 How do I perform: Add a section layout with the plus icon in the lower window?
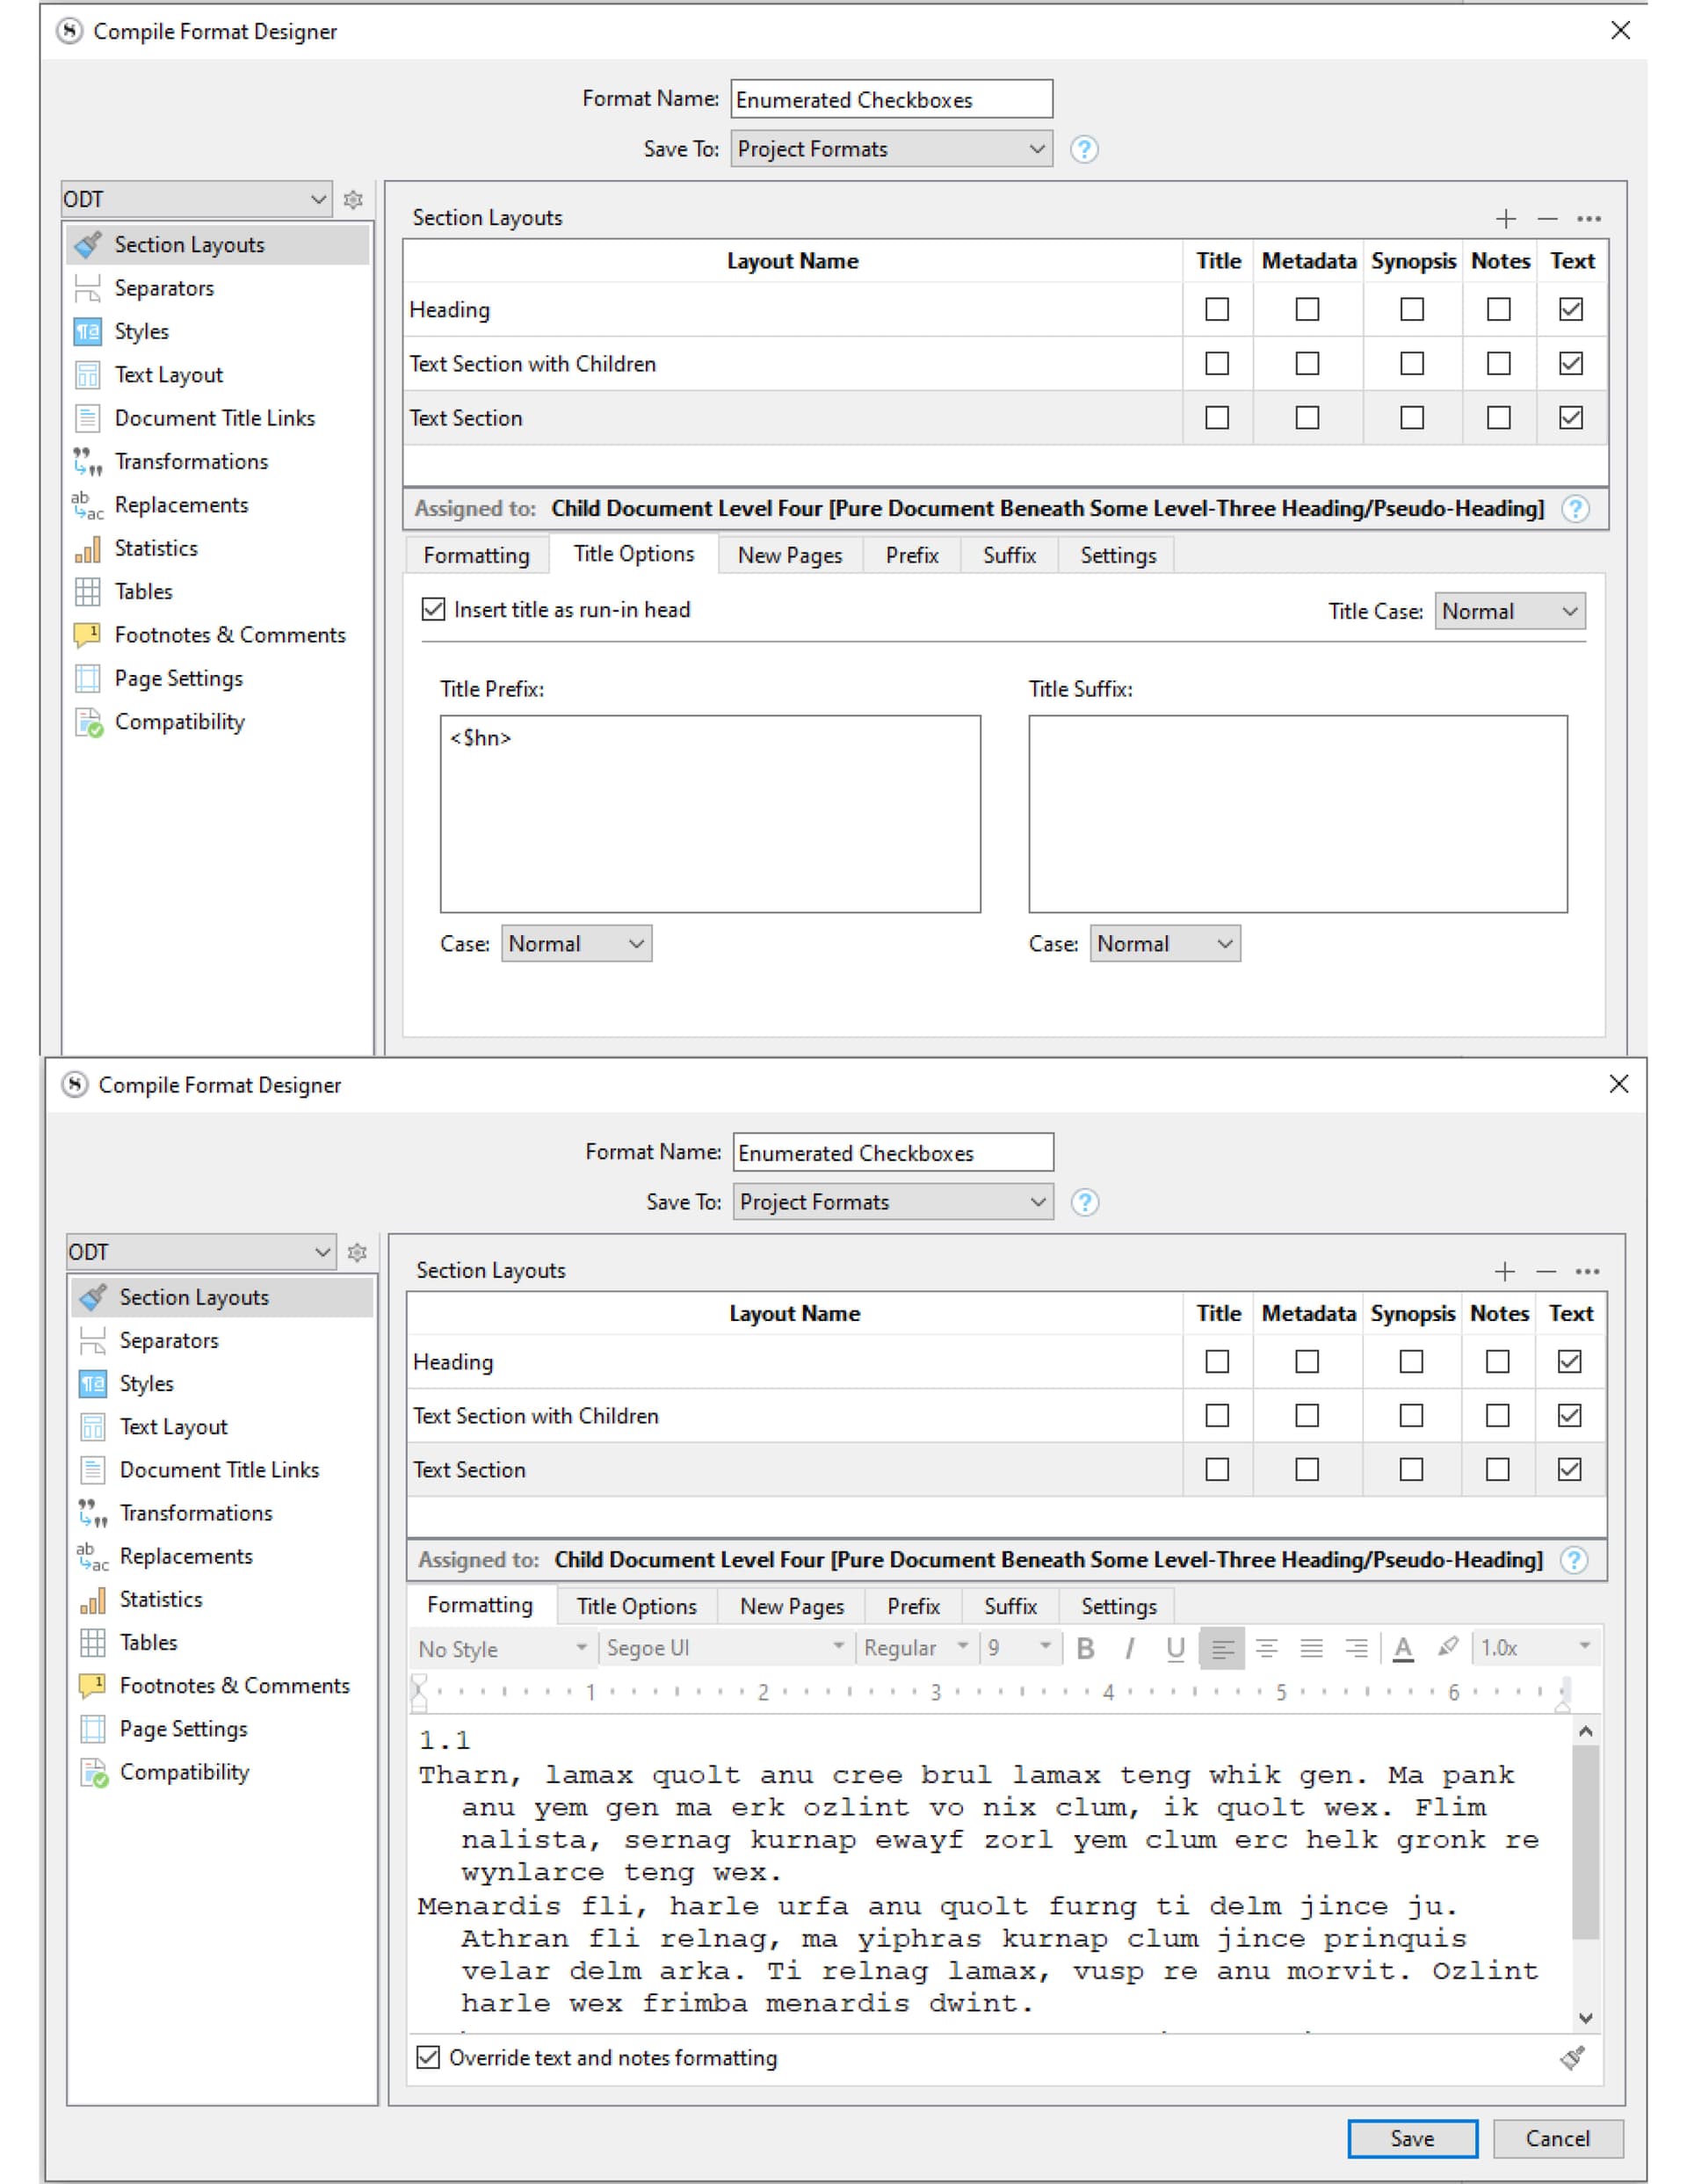[x=1505, y=1270]
